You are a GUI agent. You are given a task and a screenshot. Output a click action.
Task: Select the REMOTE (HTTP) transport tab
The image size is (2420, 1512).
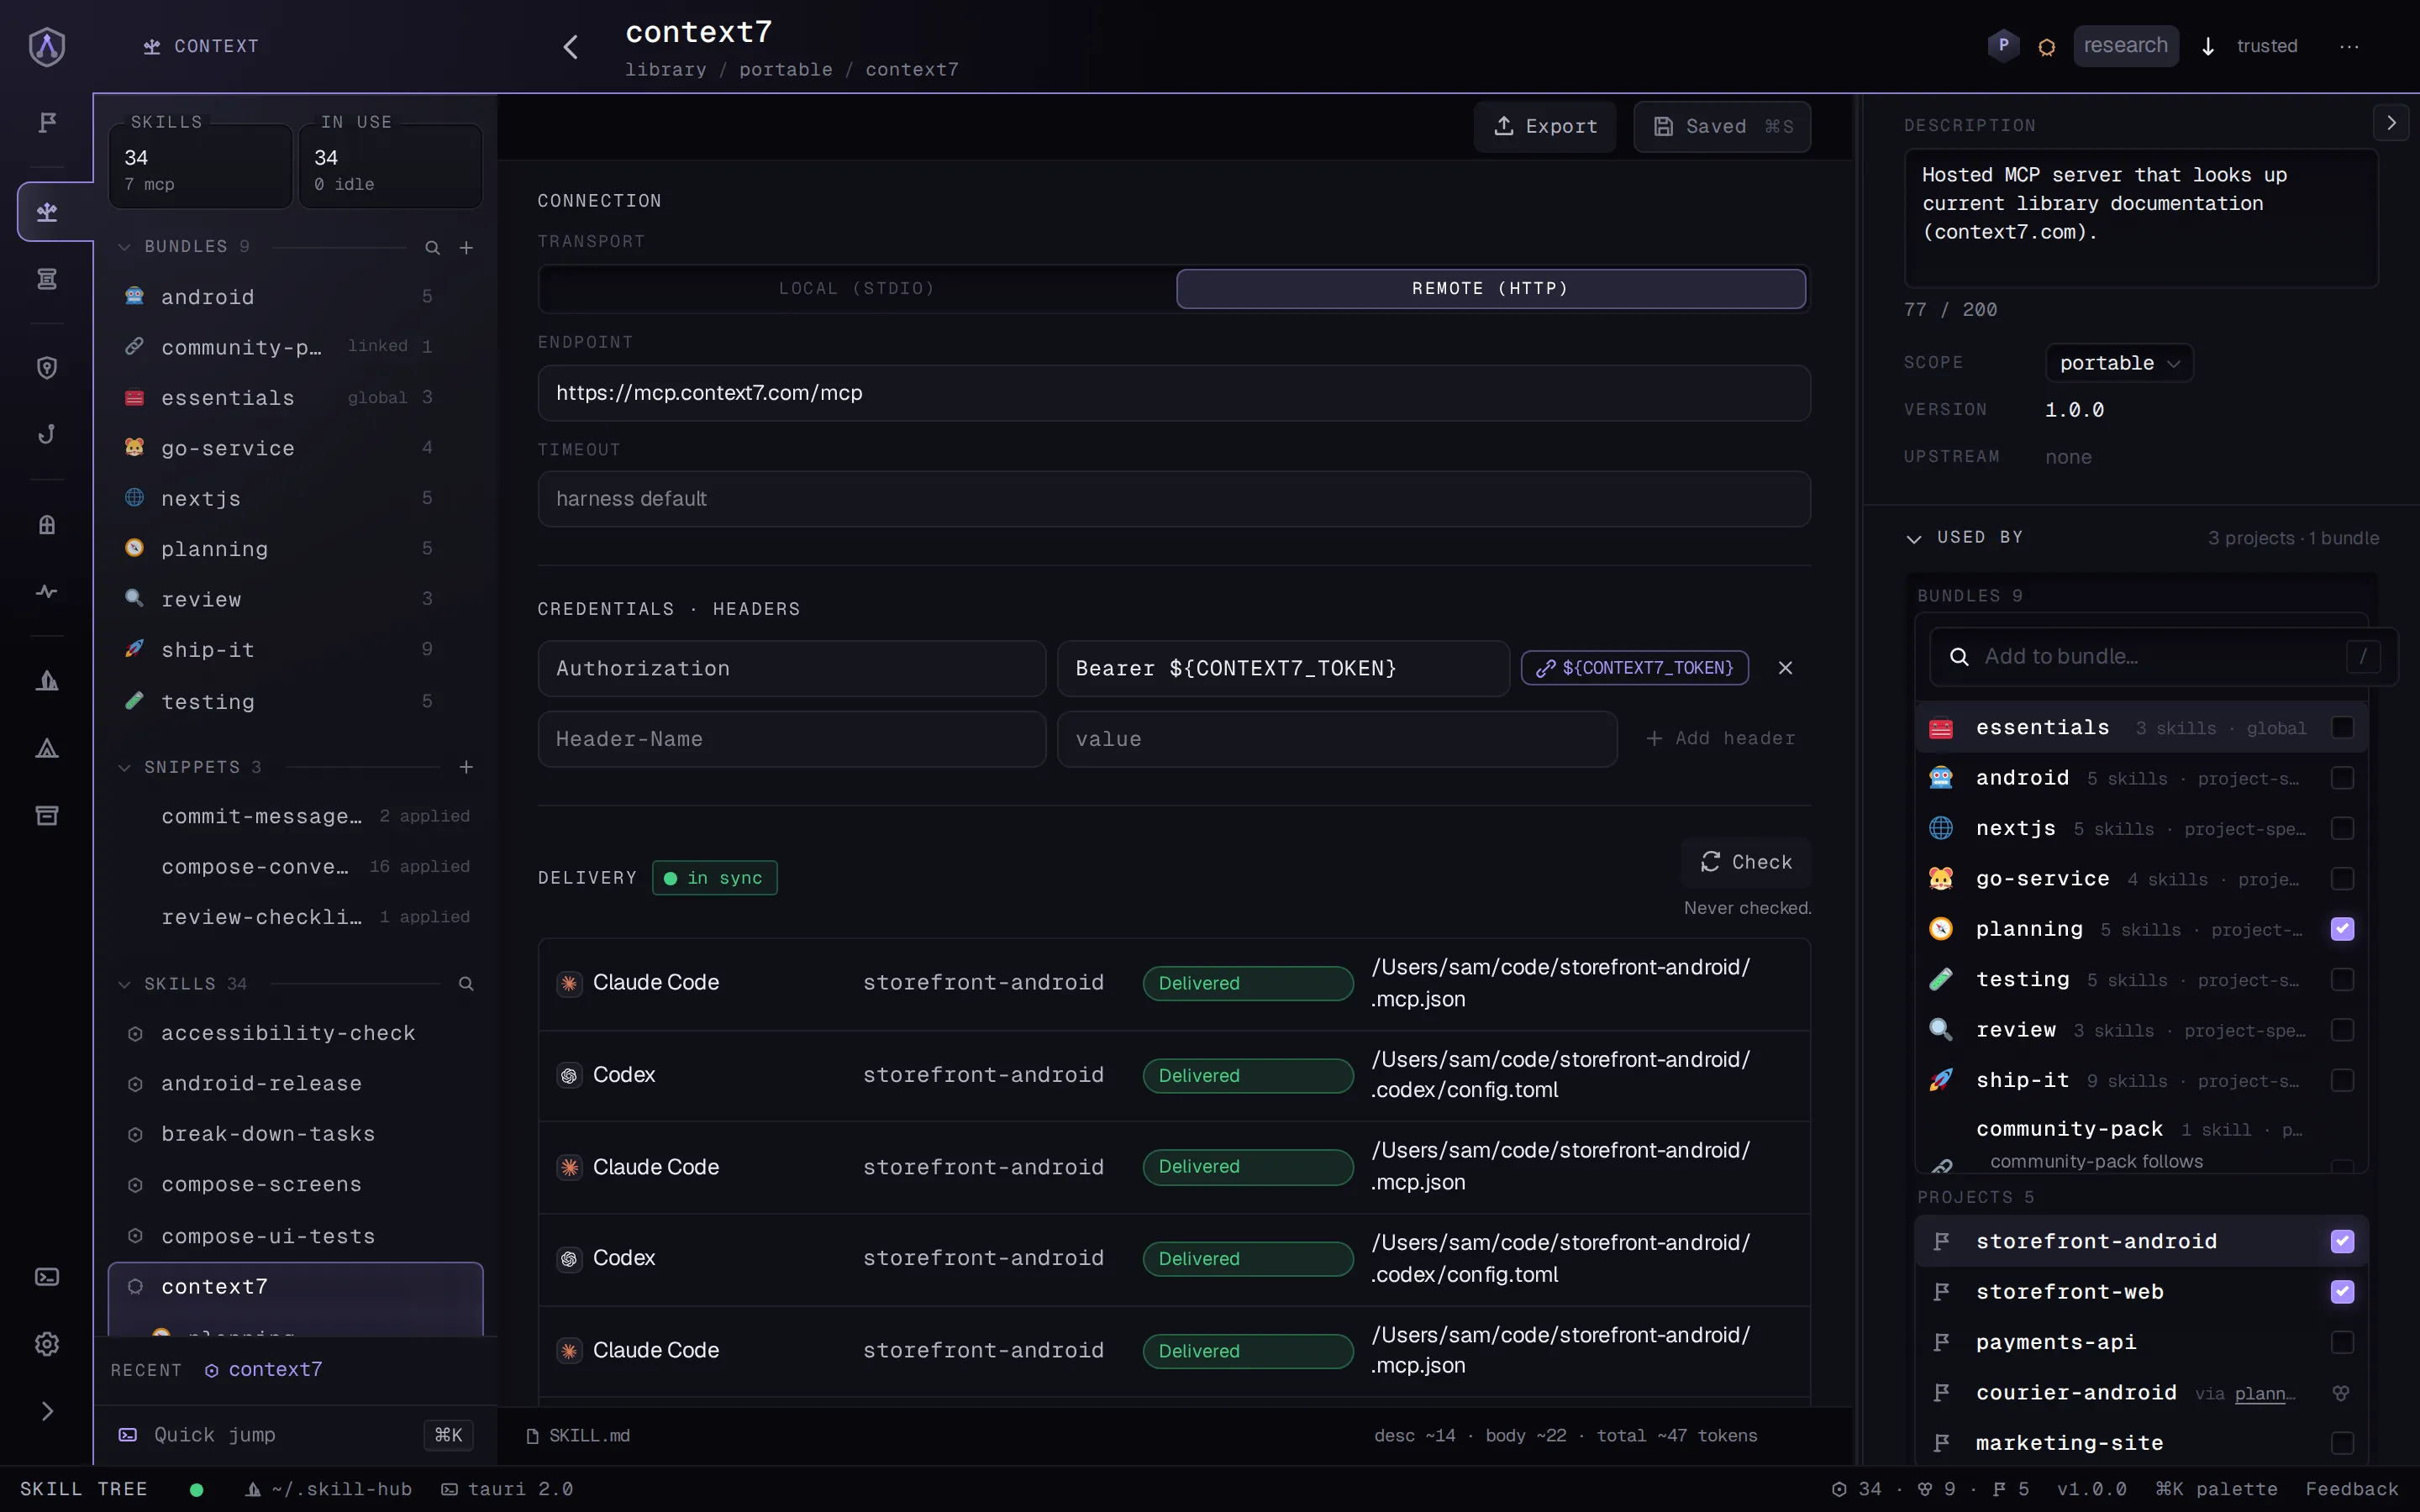point(1491,289)
